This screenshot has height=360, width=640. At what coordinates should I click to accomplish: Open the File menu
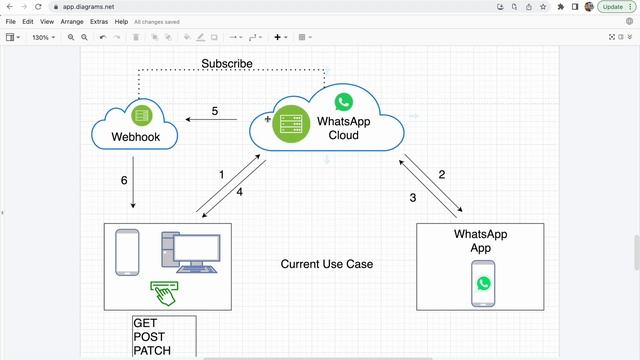point(11,22)
